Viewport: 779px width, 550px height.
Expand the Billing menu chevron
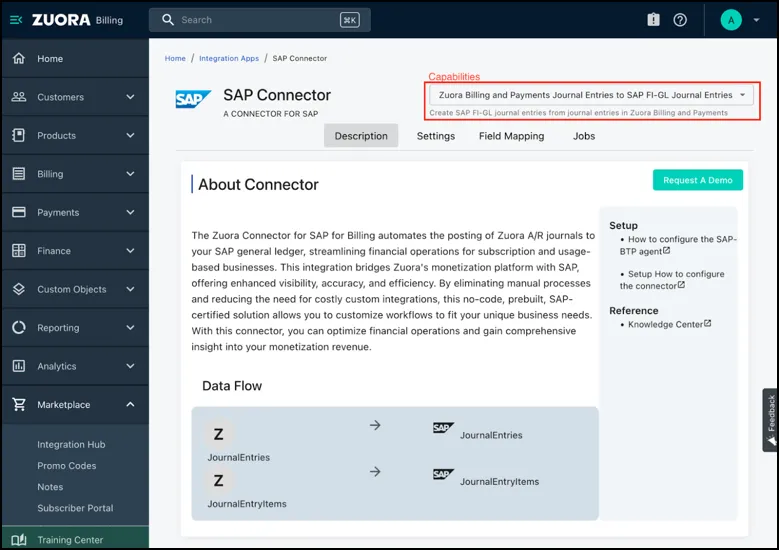click(x=130, y=174)
